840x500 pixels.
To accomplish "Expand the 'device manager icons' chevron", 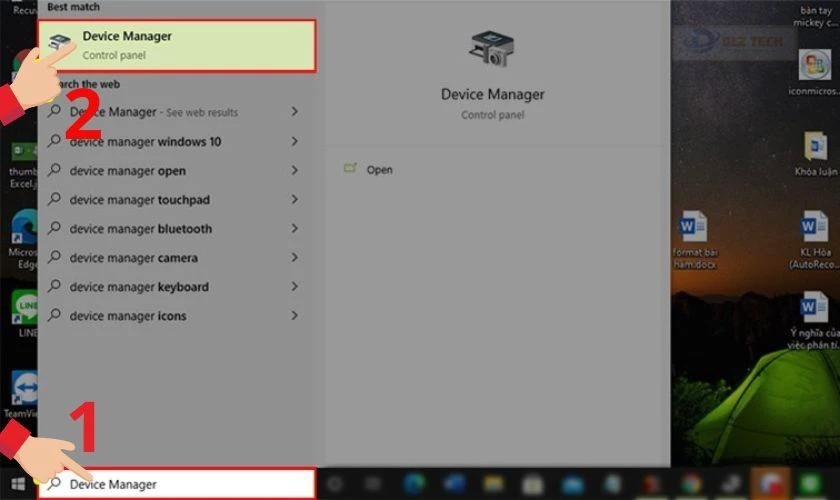I will [295, 315].
